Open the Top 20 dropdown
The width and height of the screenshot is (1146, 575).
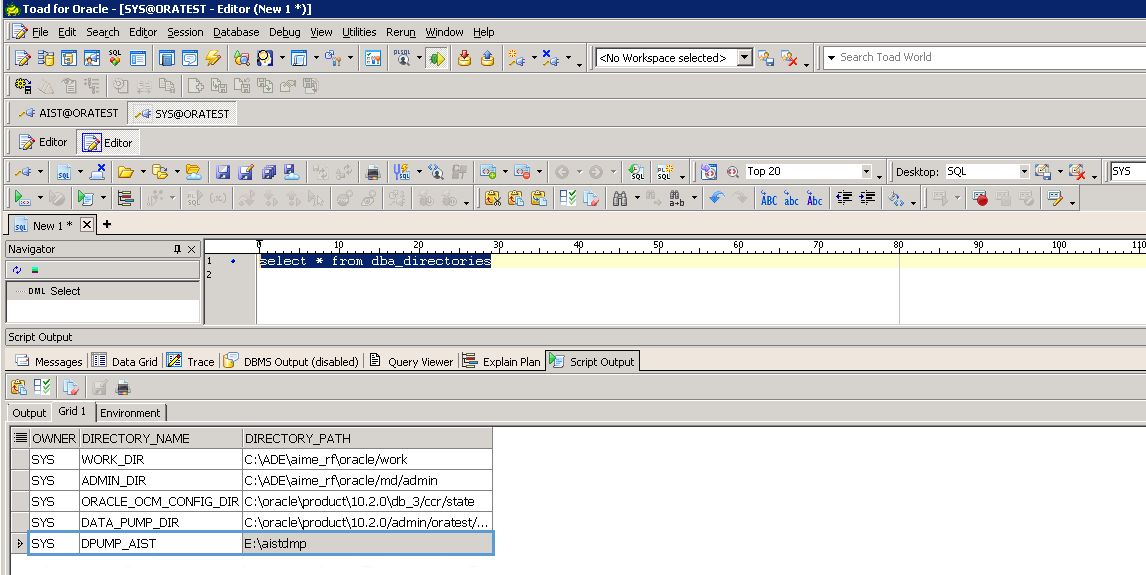[866, 172]
